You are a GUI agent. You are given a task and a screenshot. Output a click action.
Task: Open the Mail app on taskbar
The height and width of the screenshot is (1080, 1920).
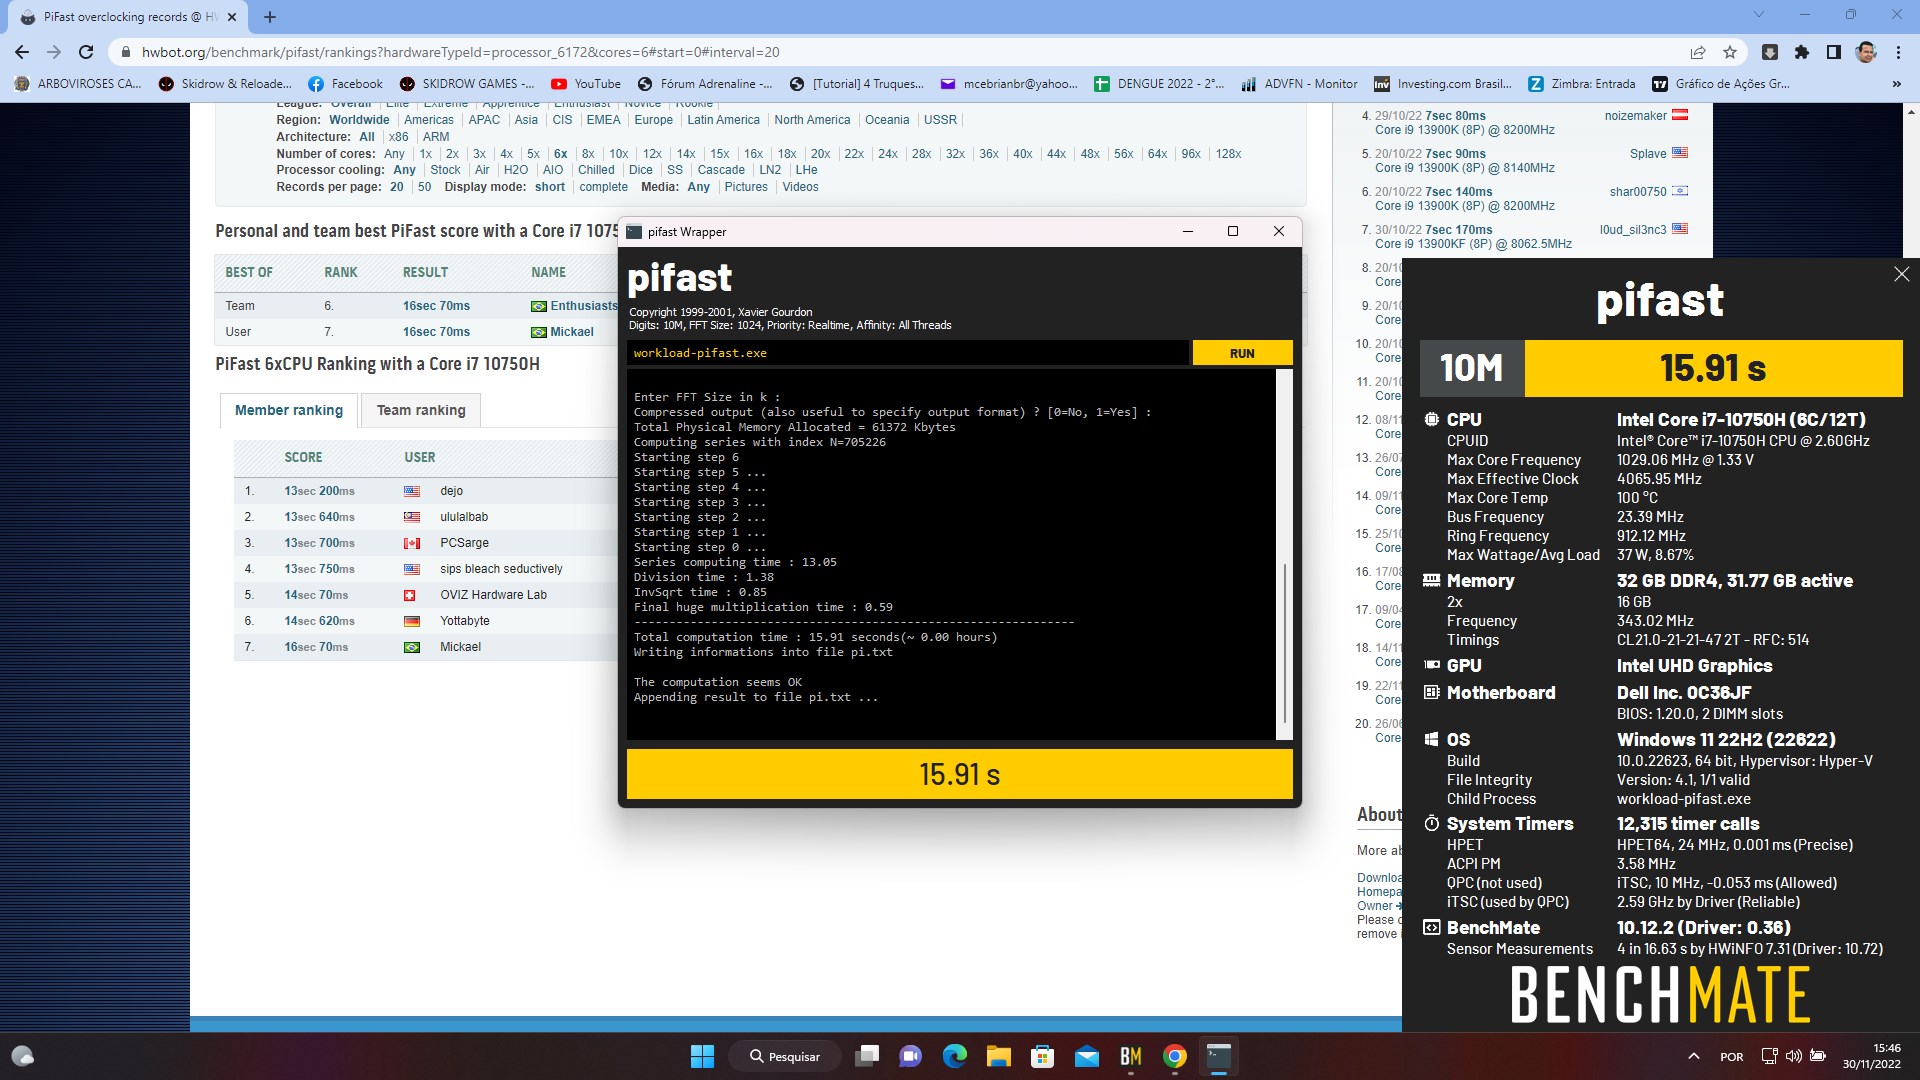1087,1056
